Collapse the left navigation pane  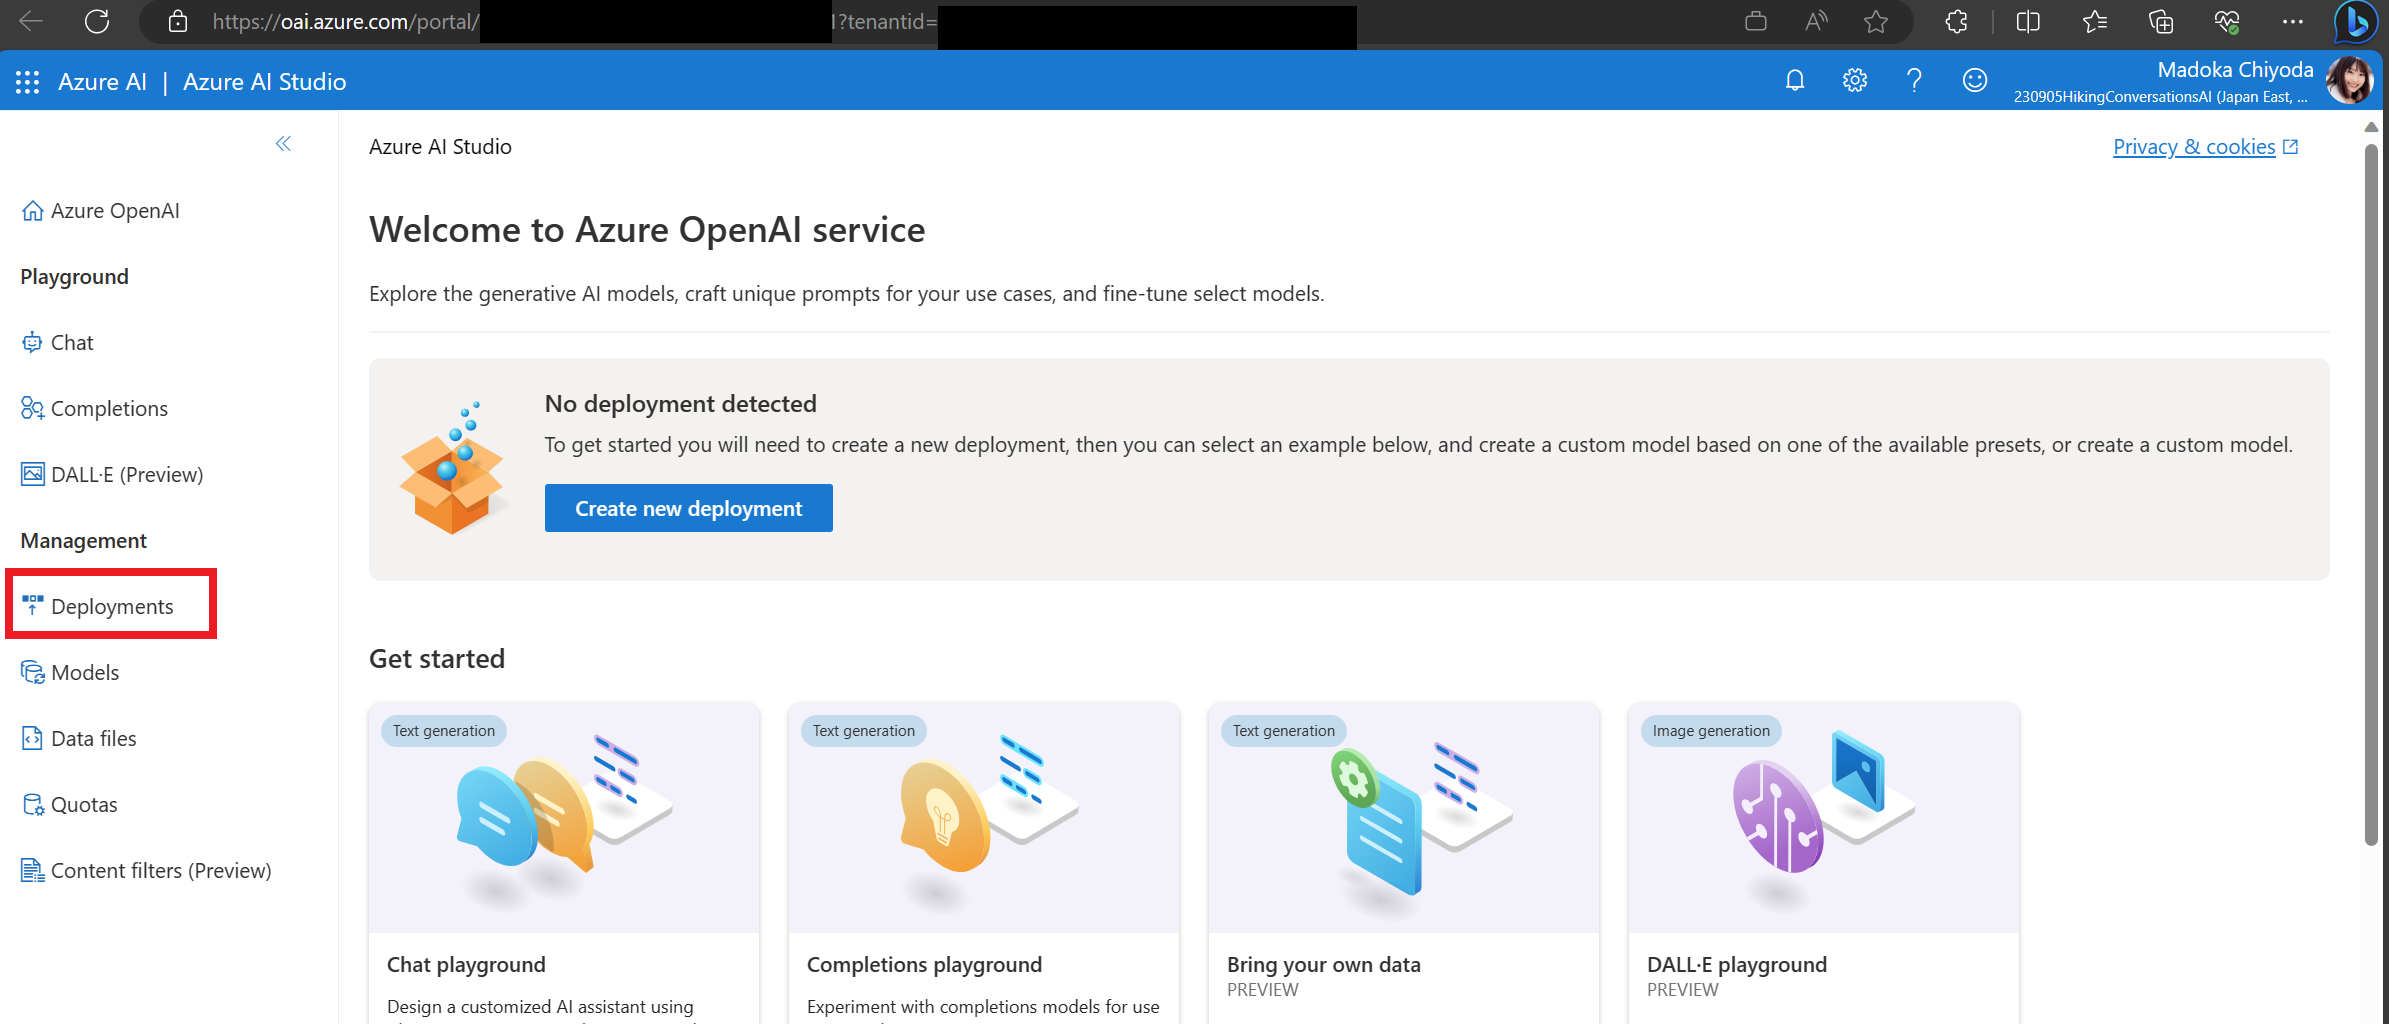[x=283, y=145]
